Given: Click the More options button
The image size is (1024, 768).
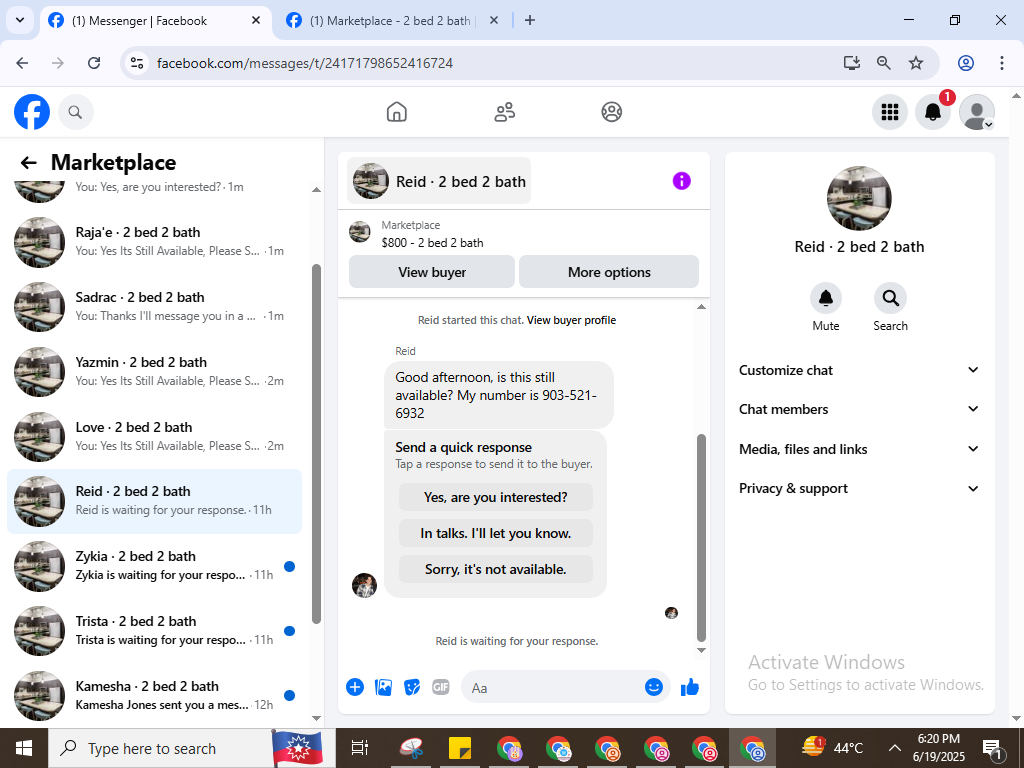Looking at the screenshot, I should tap(609, 272).
